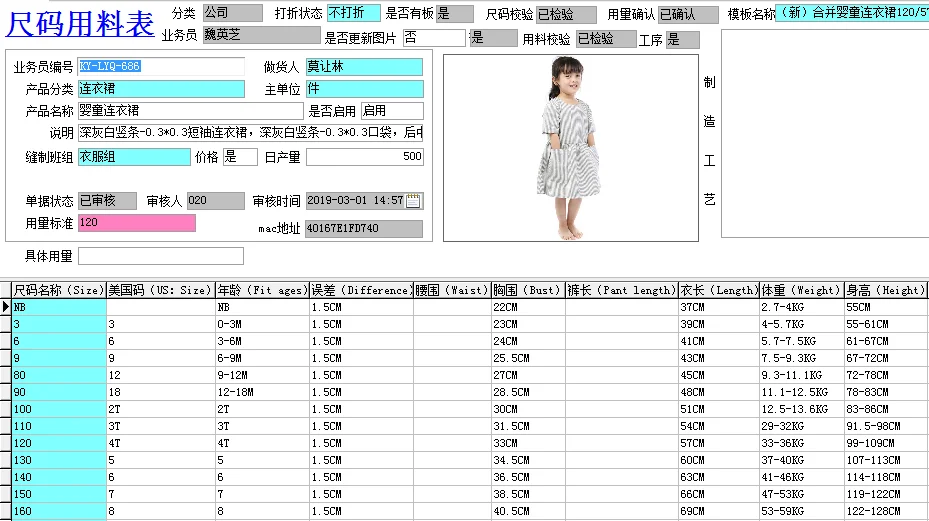The height and width of the screenshot is (521, 929).
Task: Select the NB row arrow indicator
Action: 6,306
